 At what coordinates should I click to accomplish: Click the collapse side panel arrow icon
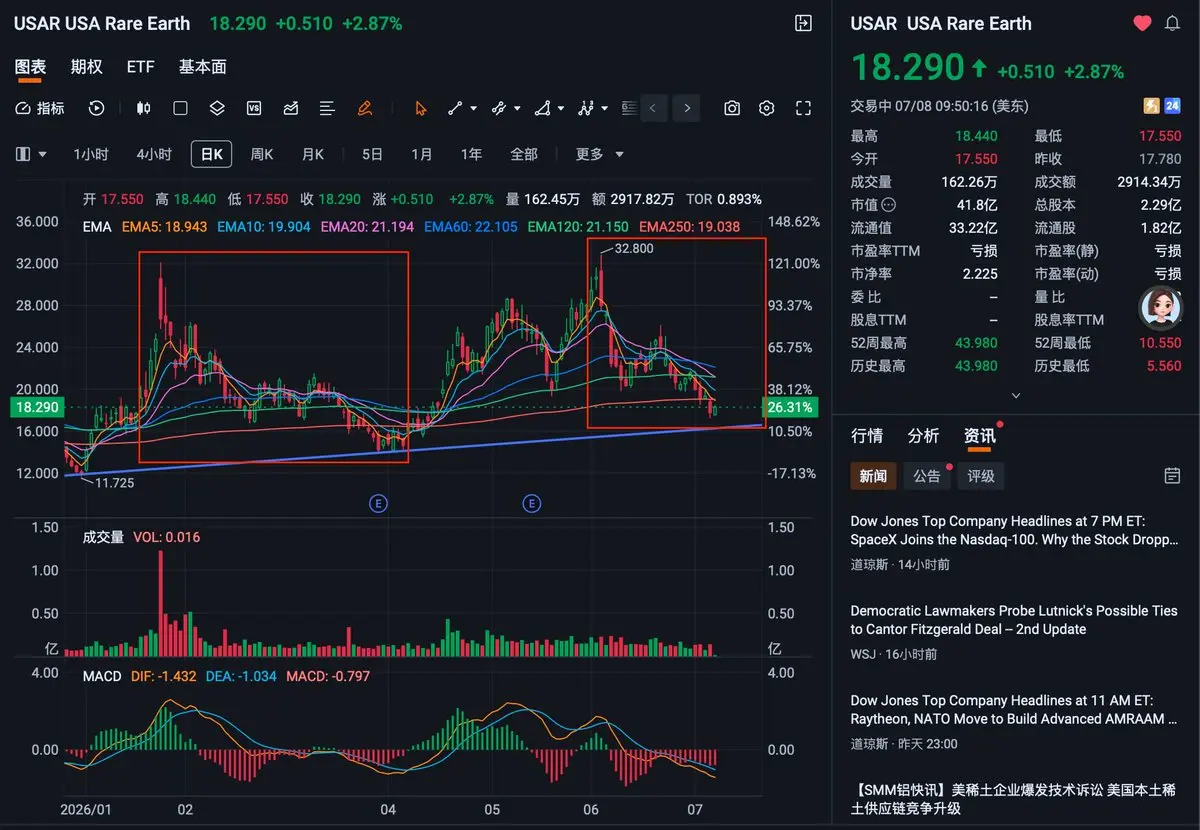(x=803, y=23)
